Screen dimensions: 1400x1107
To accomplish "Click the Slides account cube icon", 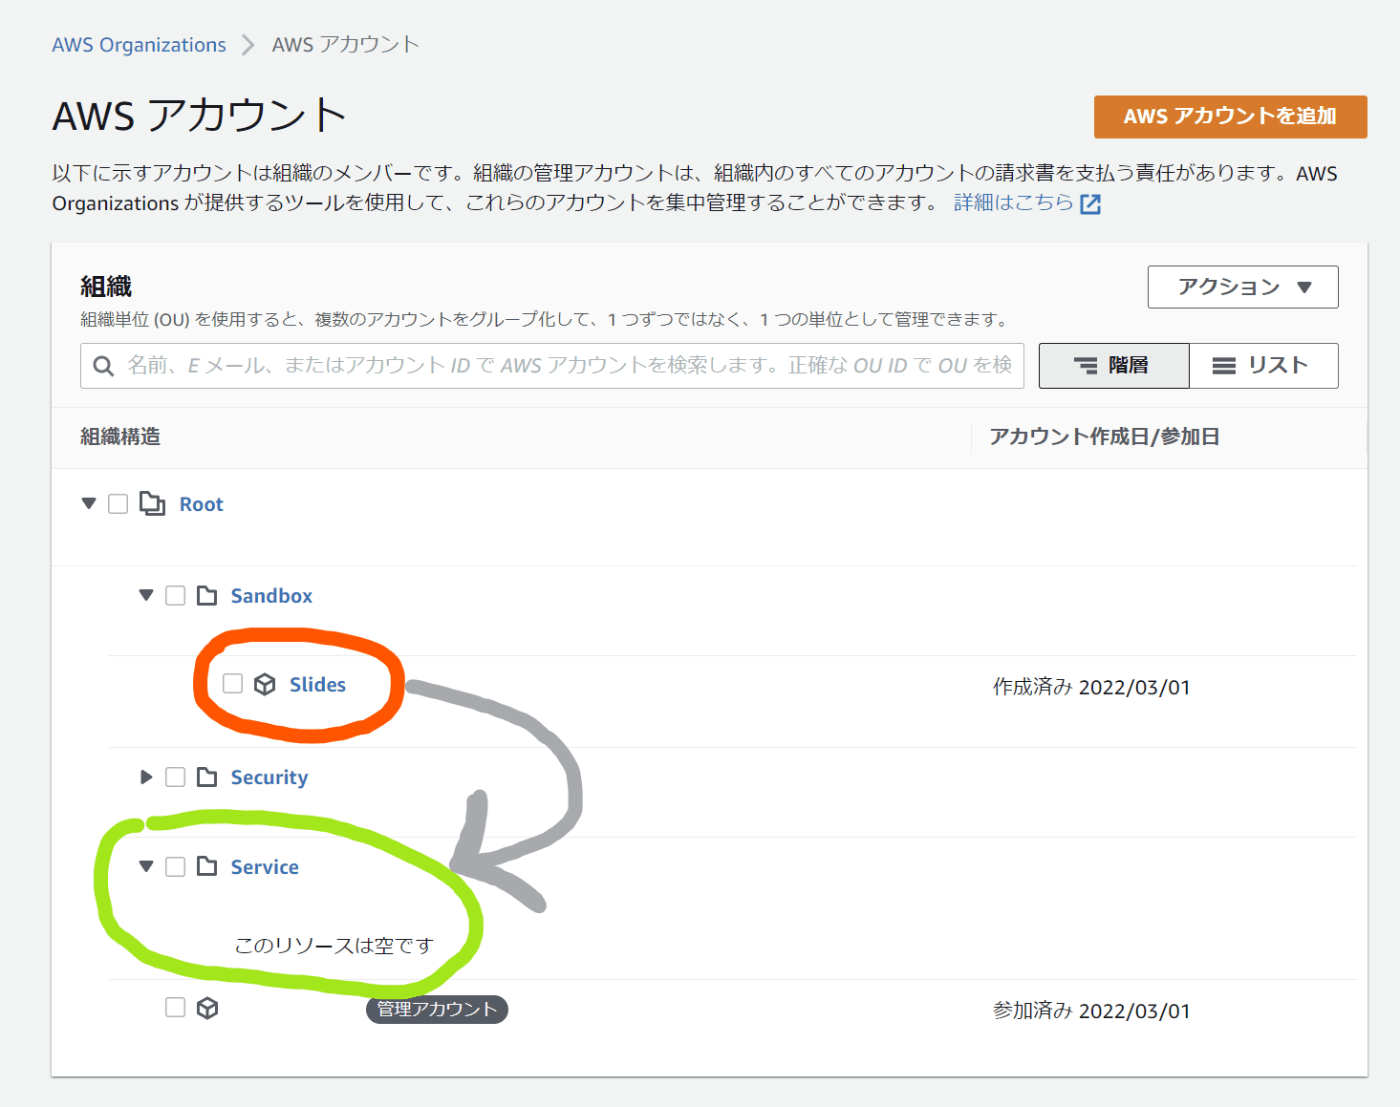I will click(x=264, y=684).
